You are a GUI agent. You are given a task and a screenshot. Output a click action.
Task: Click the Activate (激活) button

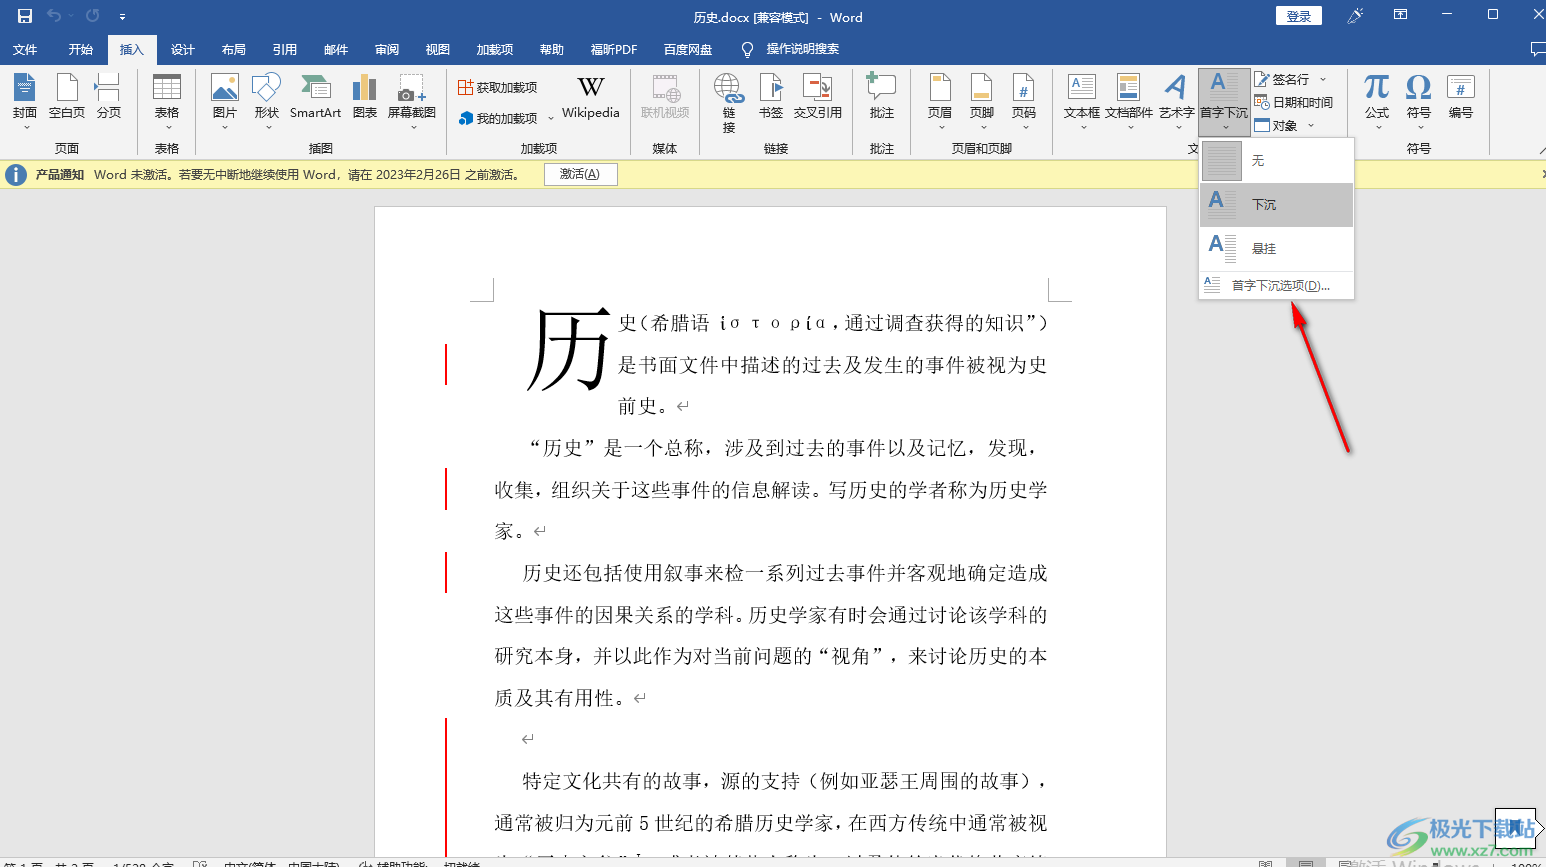580,174
